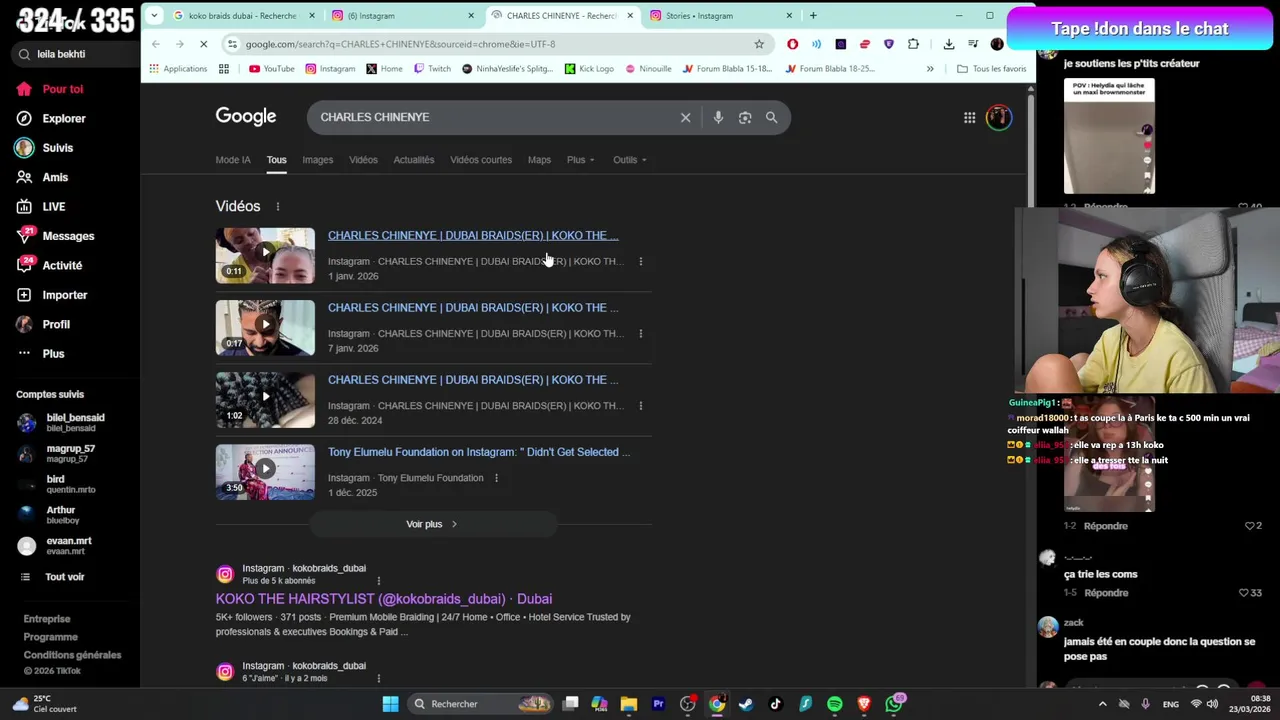The width and height of the screenshot is (1280, 720).
Task: Expand the Outils dropdown
Action: [630, 160]
